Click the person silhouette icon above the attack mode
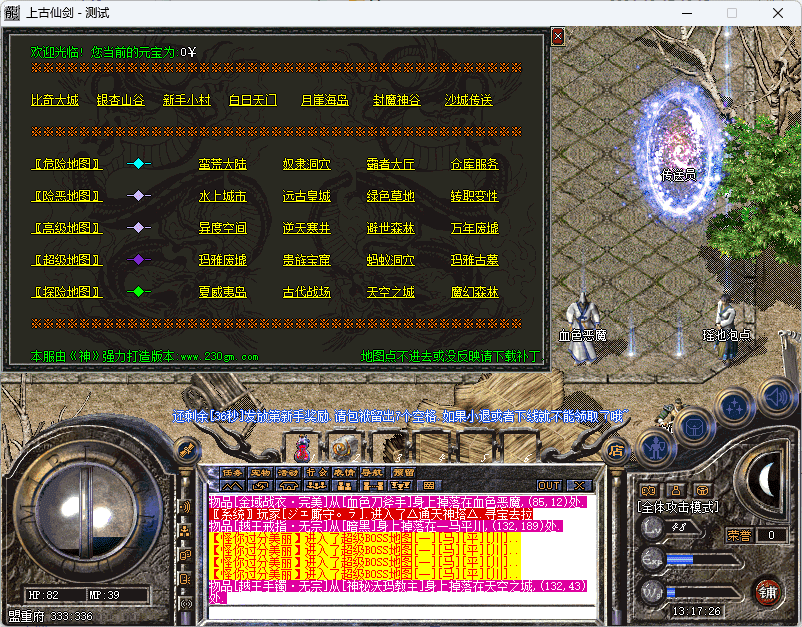 pyautogui.click(x=676, y=490)
